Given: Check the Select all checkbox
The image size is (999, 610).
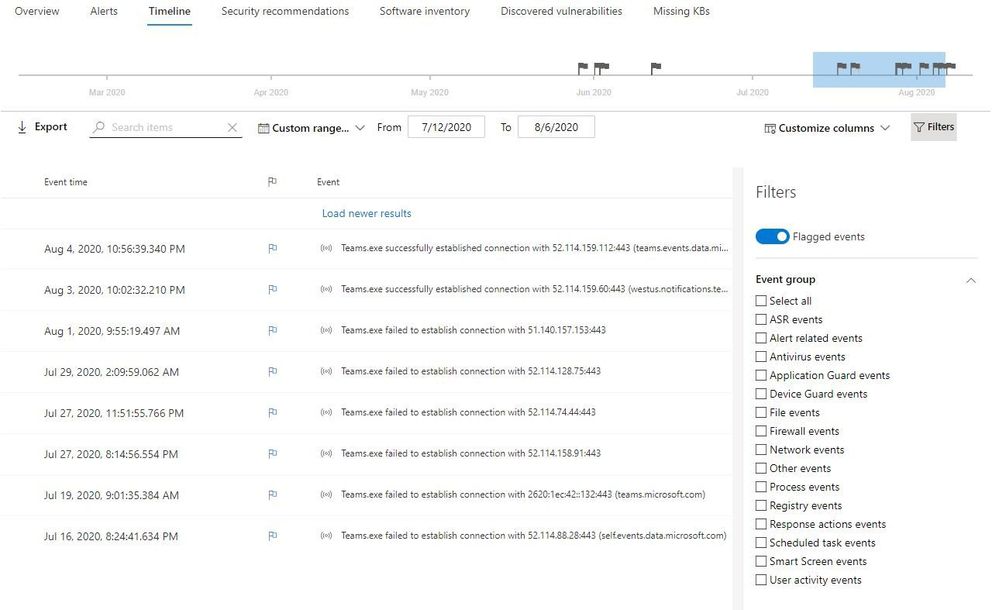Looking at the screenshot, I should 761,300.
